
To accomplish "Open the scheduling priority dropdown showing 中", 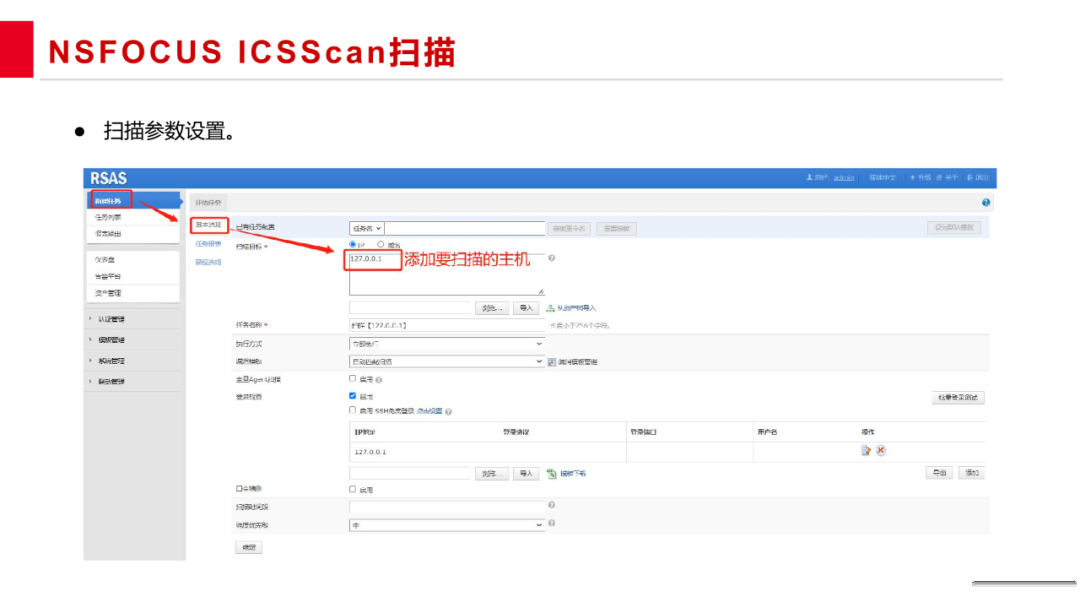I will pyautogui.click(x=446, y=525).
